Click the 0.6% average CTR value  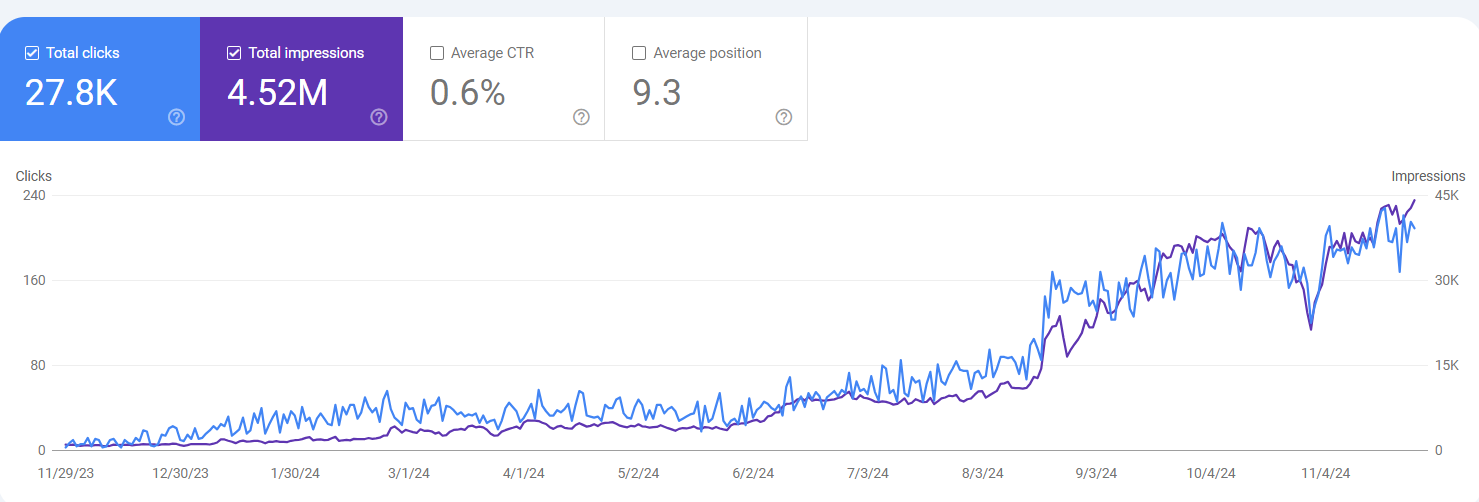(x=467, y=93)
